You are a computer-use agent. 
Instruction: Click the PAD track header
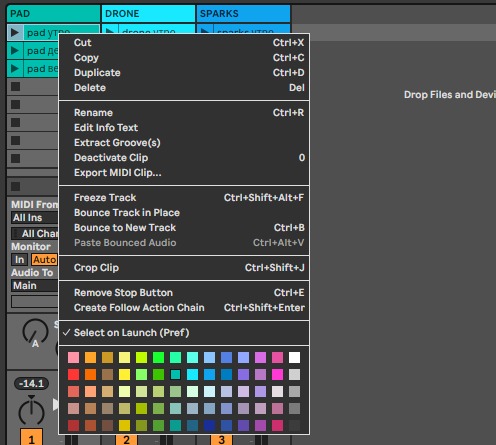pos(53,14)
